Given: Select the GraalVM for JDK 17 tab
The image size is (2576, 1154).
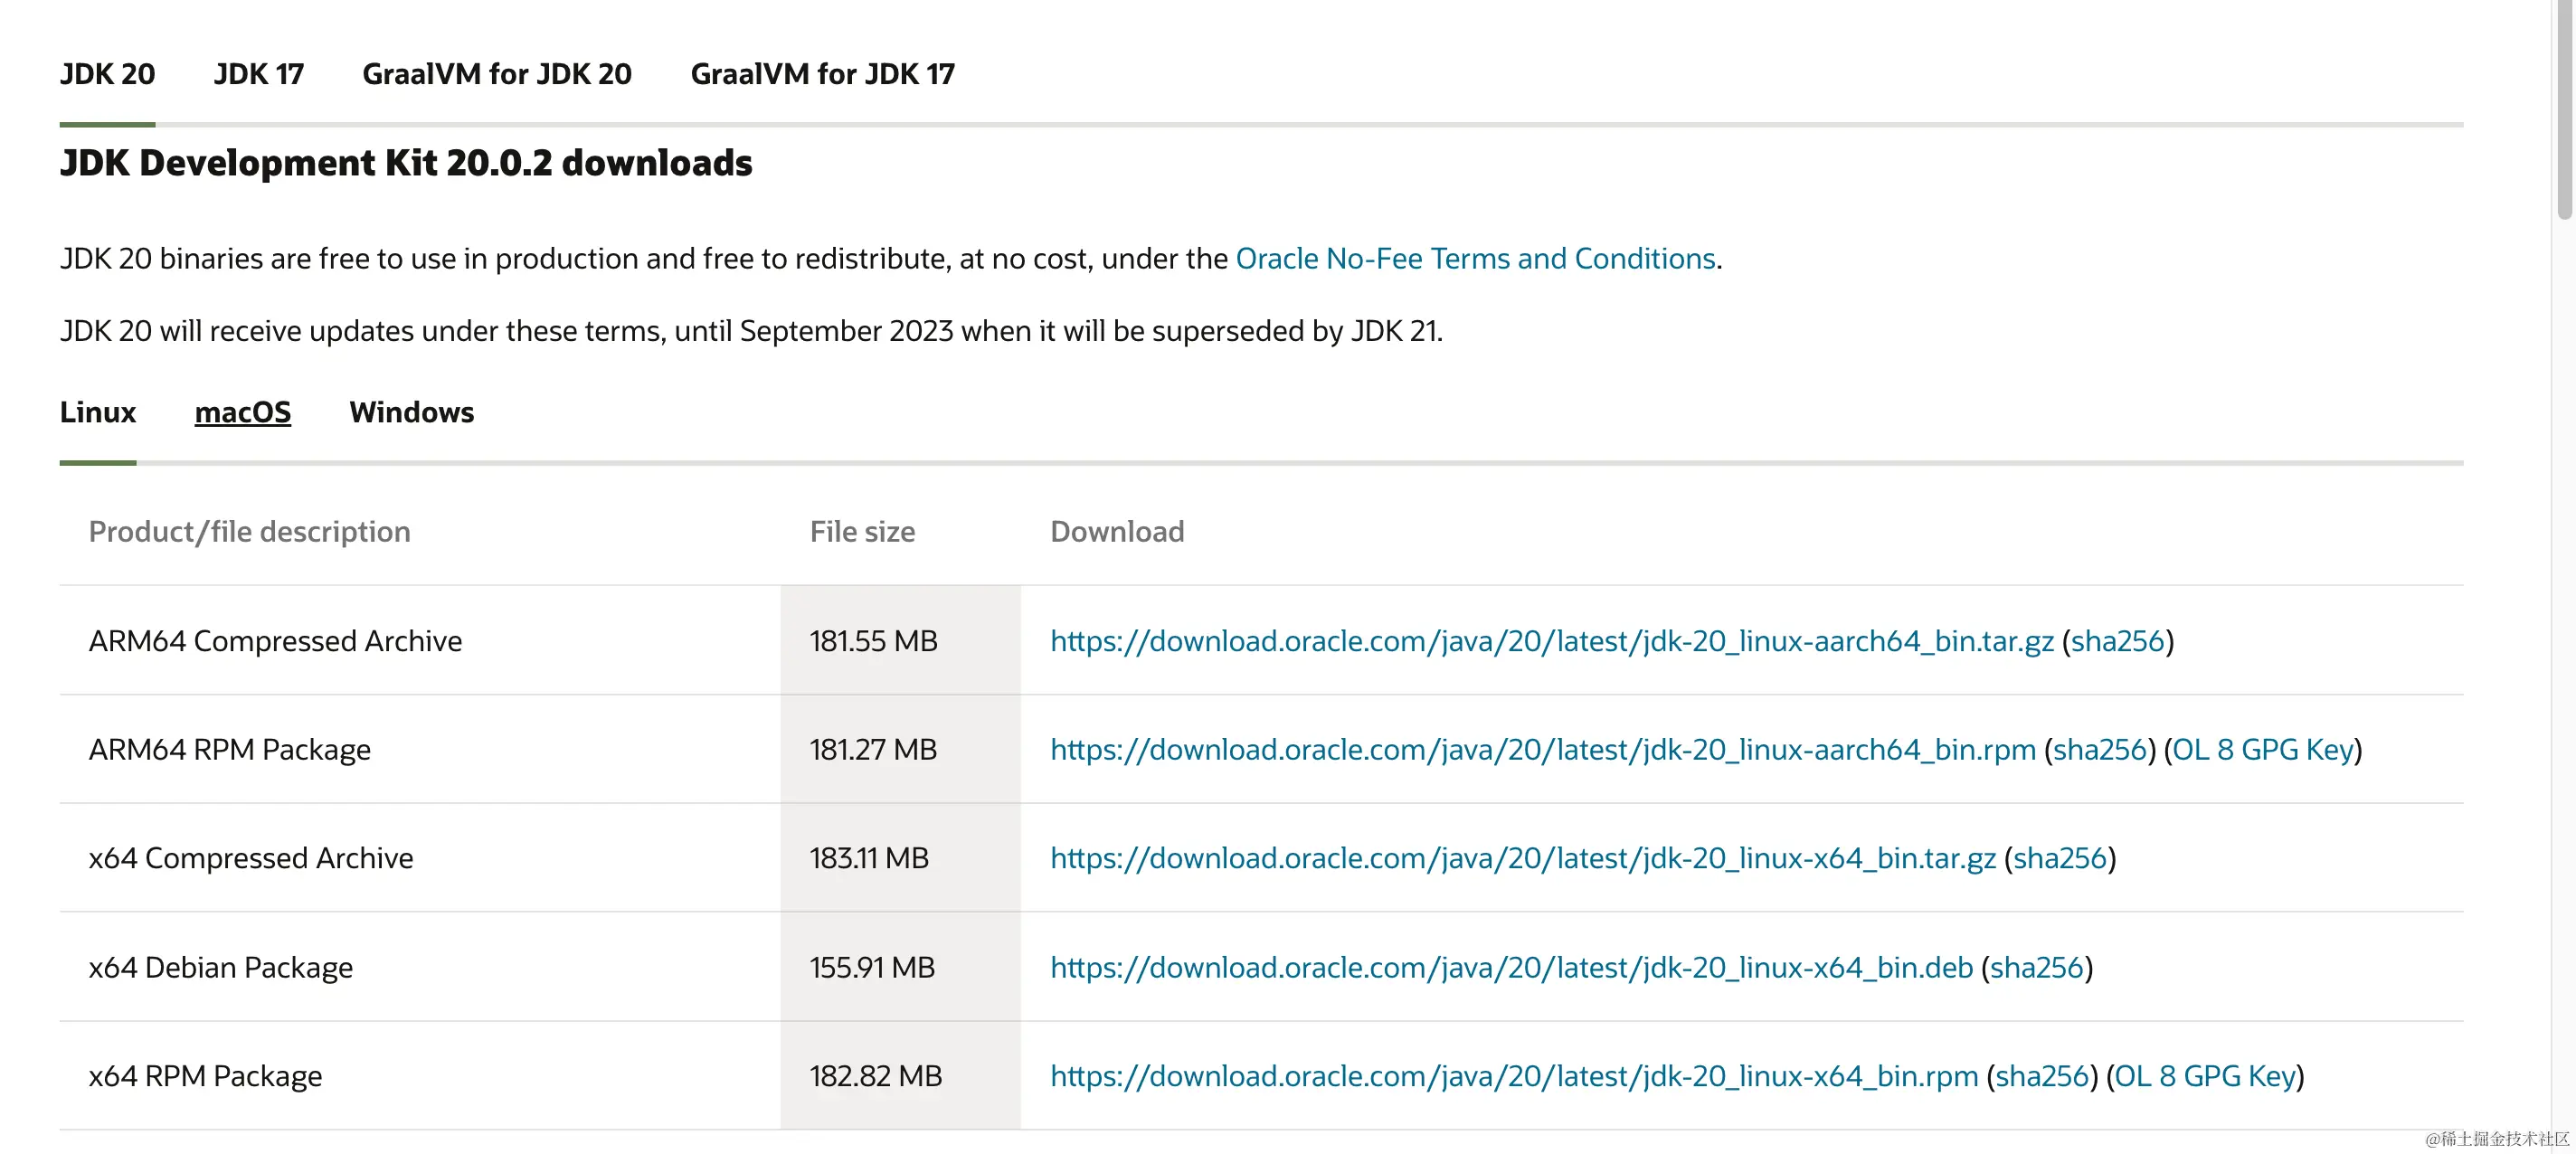Looking at the screenshot, I should [822, 74].
